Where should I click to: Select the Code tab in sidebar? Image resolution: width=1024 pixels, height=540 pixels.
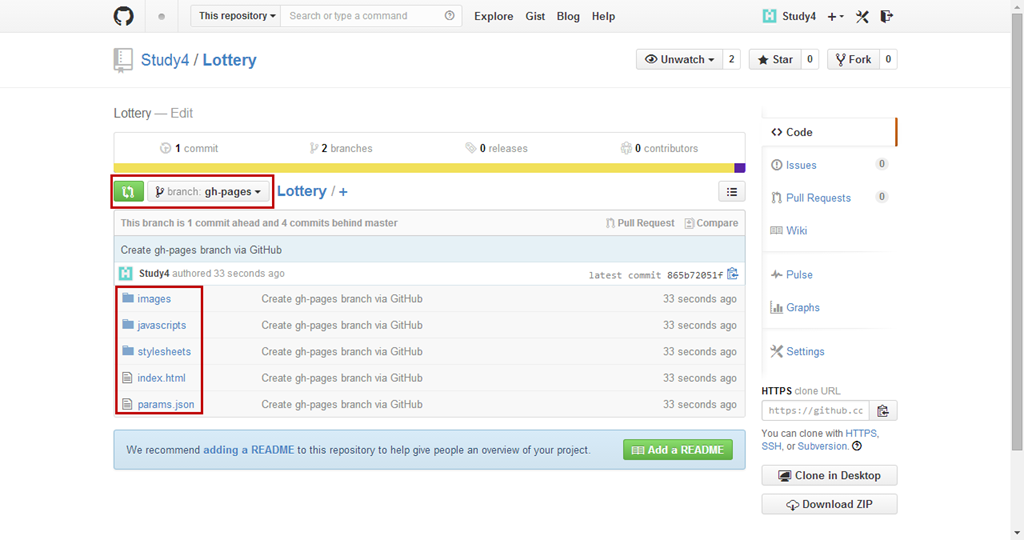point(829,132)
